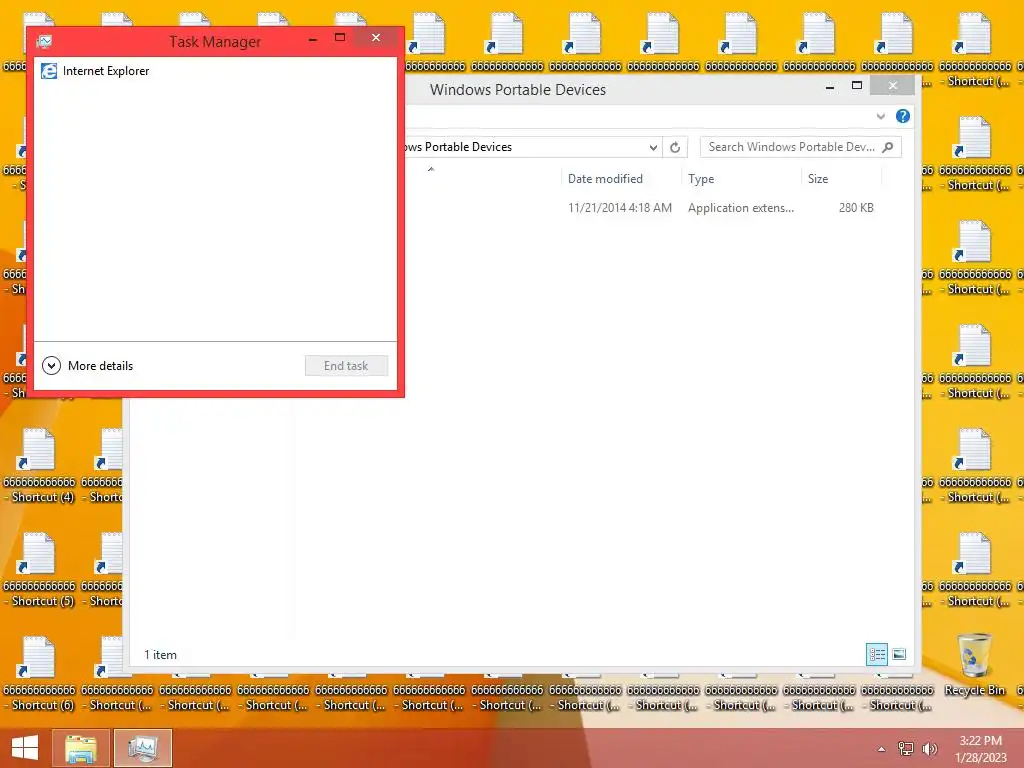
Task: Select the Shortcut (5) desktop icon
Action: (x=39, y=569)
